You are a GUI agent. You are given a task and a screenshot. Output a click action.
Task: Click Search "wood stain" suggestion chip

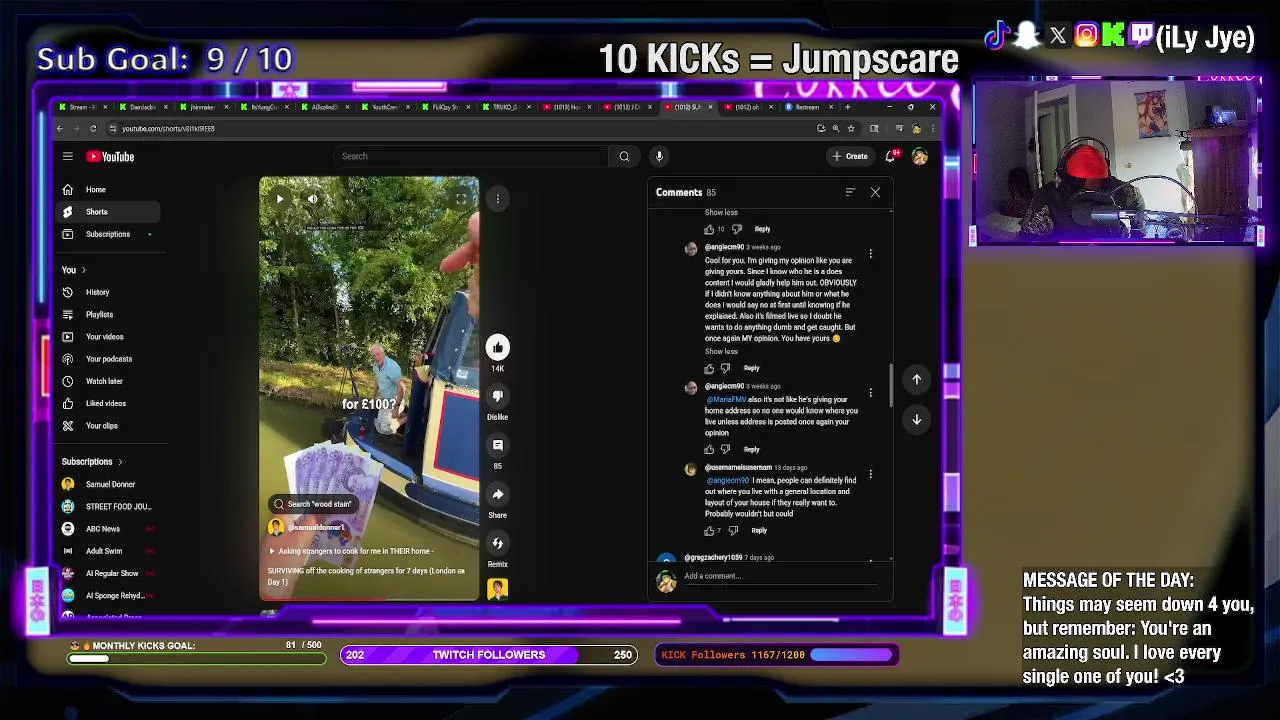tap(312, 504)
